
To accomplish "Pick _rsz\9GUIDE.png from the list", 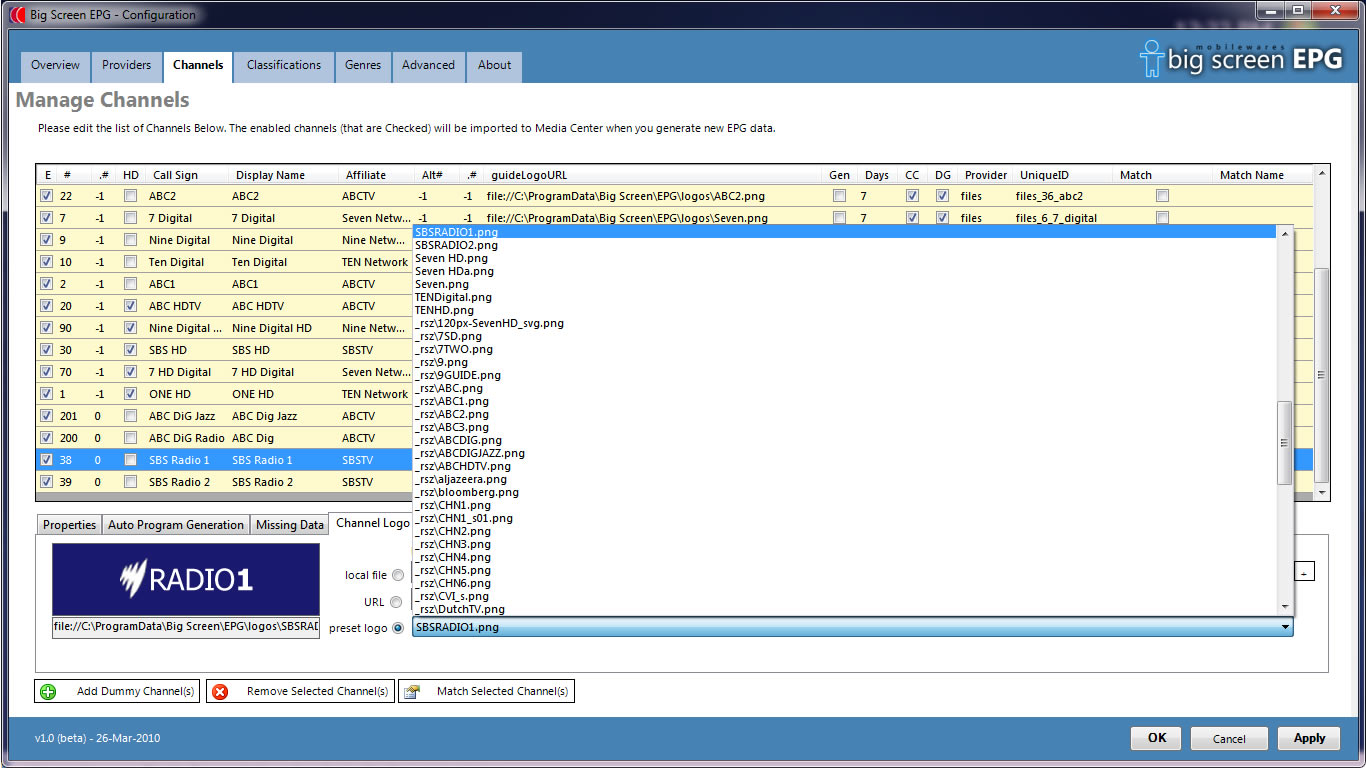I will pos(845,375).
